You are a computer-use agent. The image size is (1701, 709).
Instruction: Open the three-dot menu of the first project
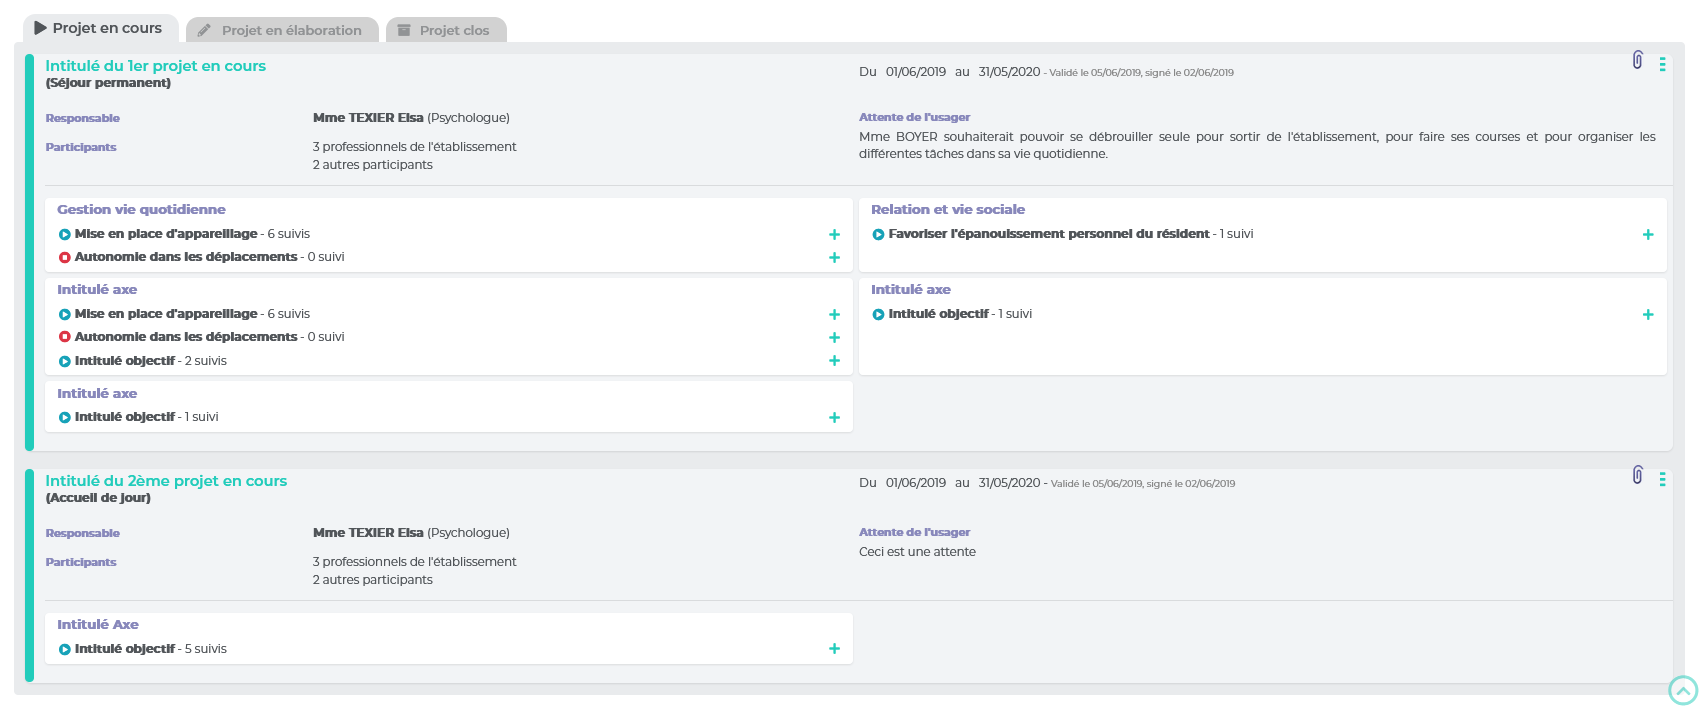1662,64
